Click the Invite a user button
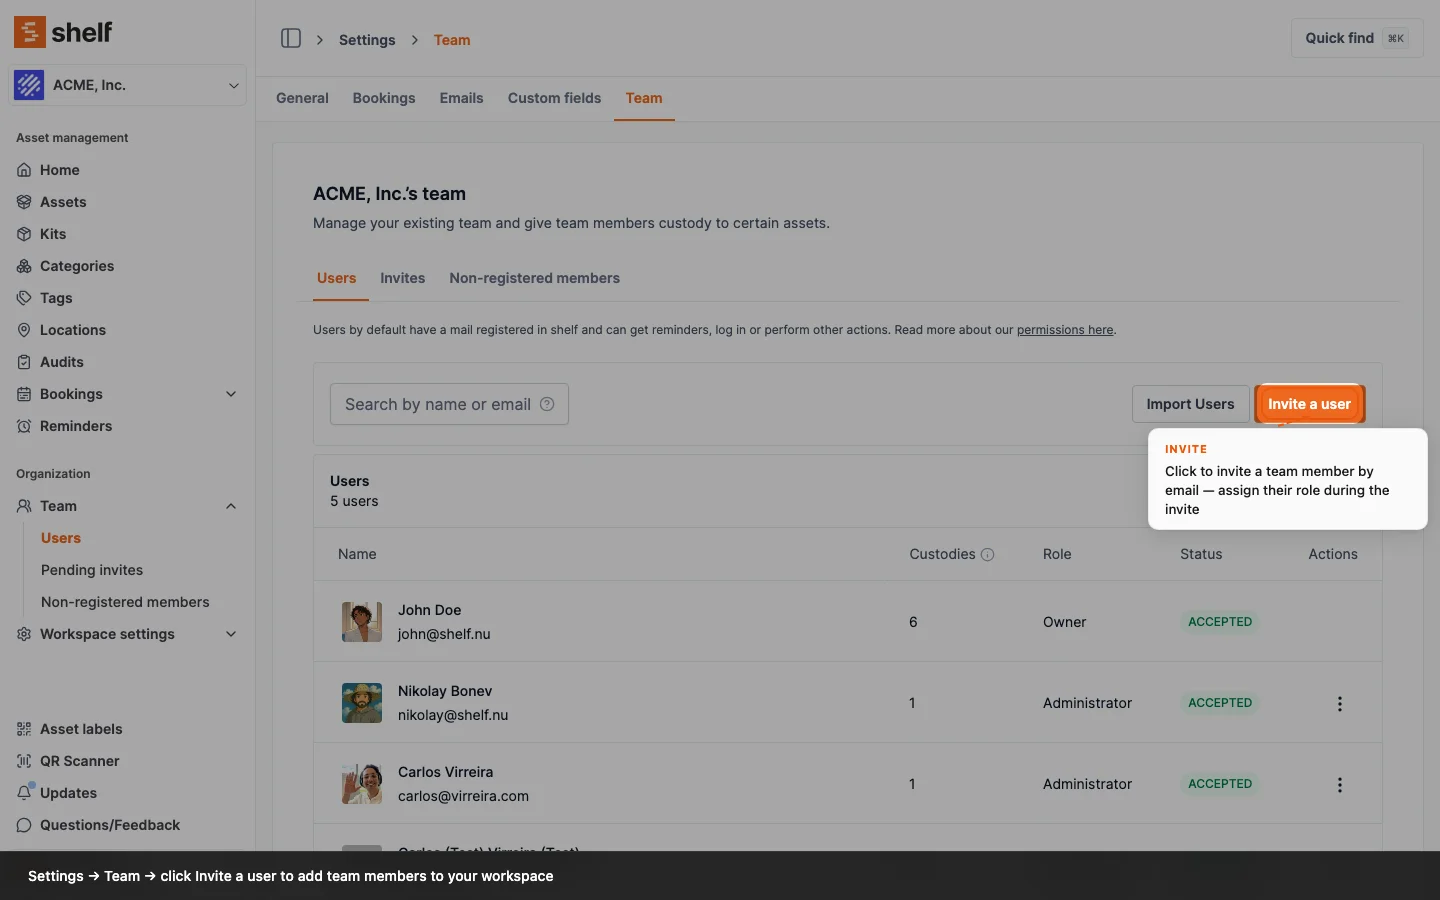The width and height of the screenshot is (1440, 900). [1309, 404]
